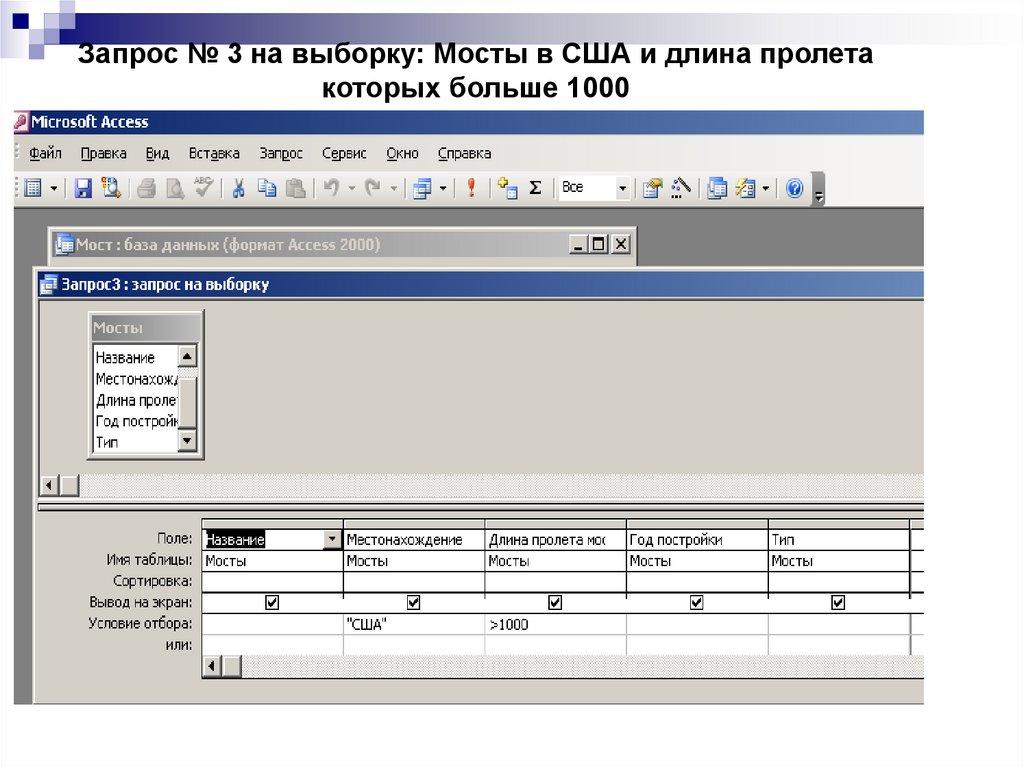Open the Properties icon in toolbar
This screenshot has height=767, width=1024.
point(653,188)
